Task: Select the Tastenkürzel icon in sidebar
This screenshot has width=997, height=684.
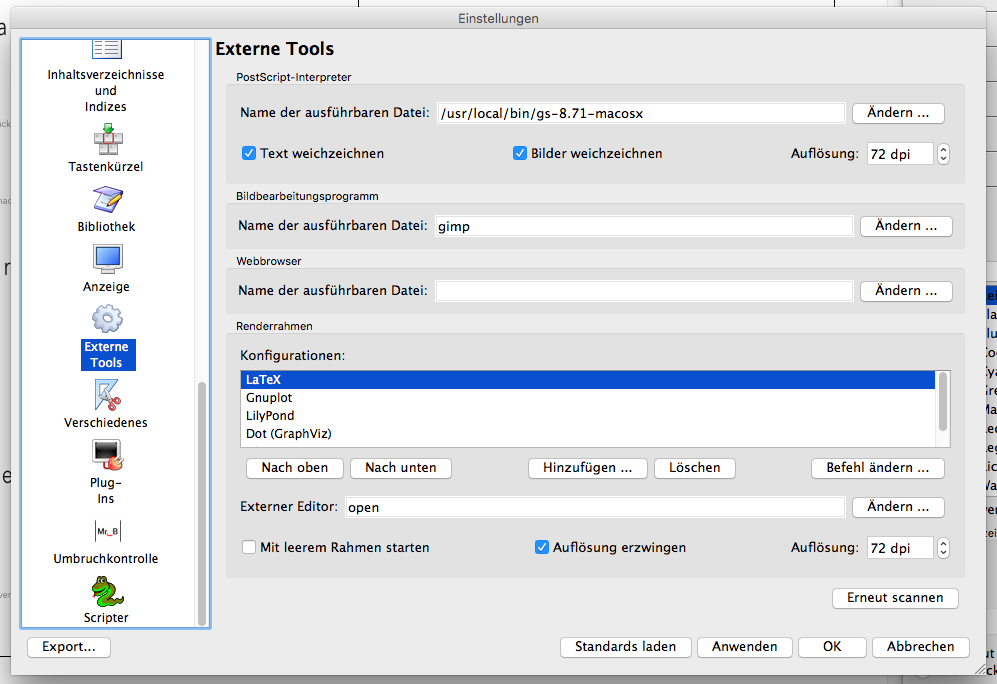Action: coord(106,138)
